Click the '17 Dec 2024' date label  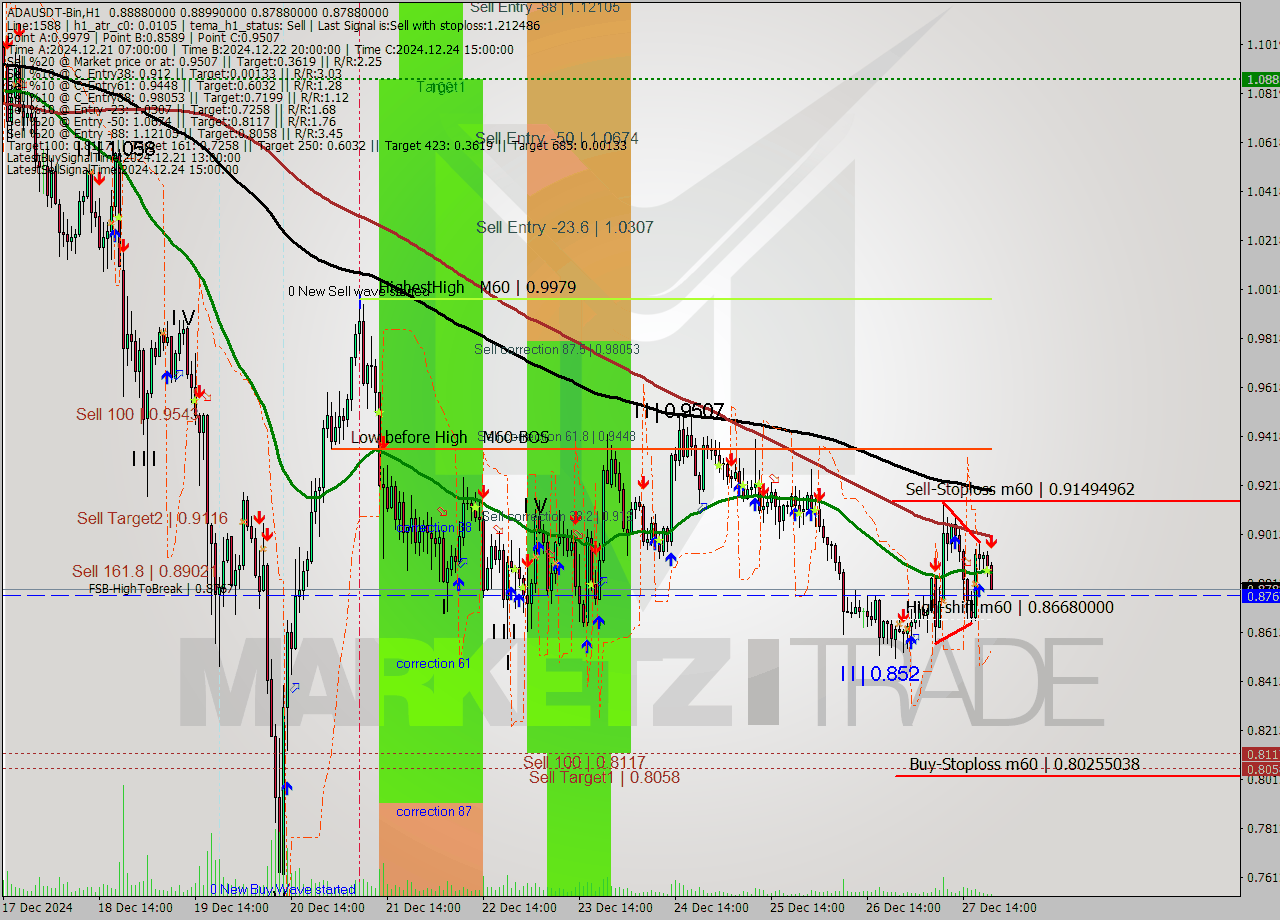[38, 908]
